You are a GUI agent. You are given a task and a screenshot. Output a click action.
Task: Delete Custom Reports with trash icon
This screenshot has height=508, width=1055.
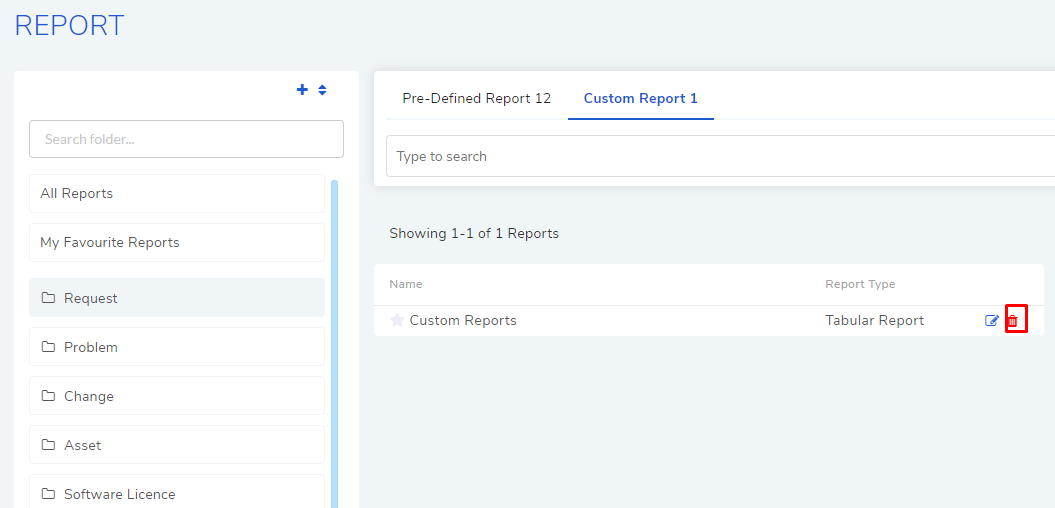(x=1013, y=321)
